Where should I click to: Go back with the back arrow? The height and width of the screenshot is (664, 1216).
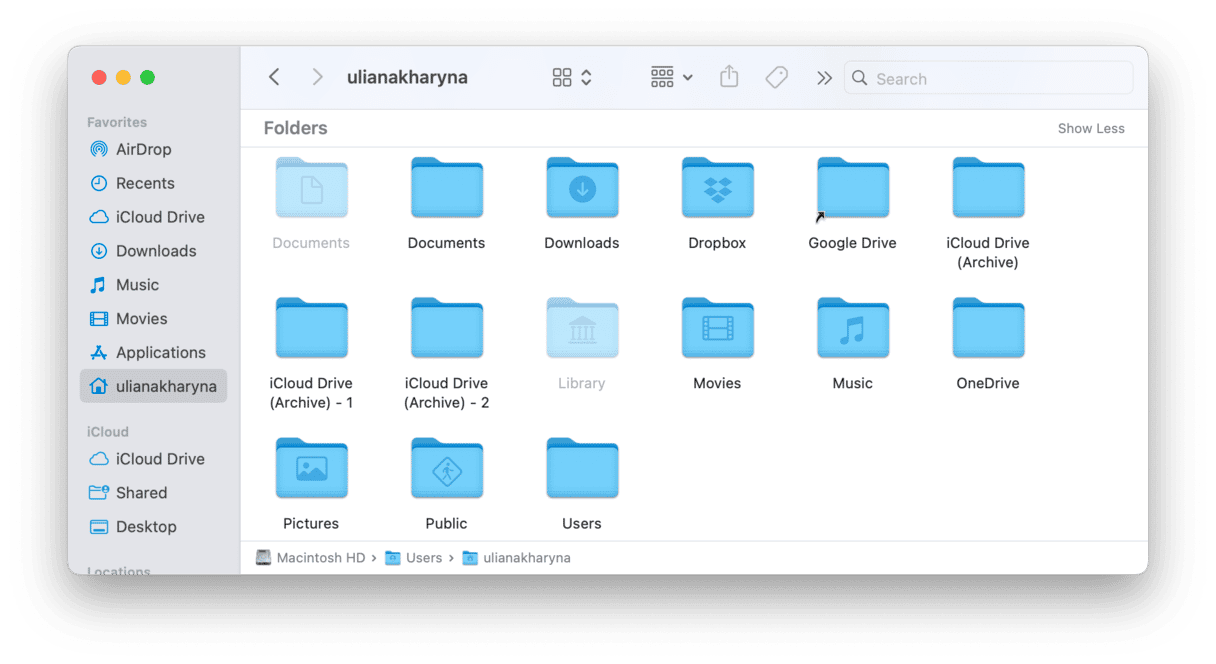tap(274, 77)
